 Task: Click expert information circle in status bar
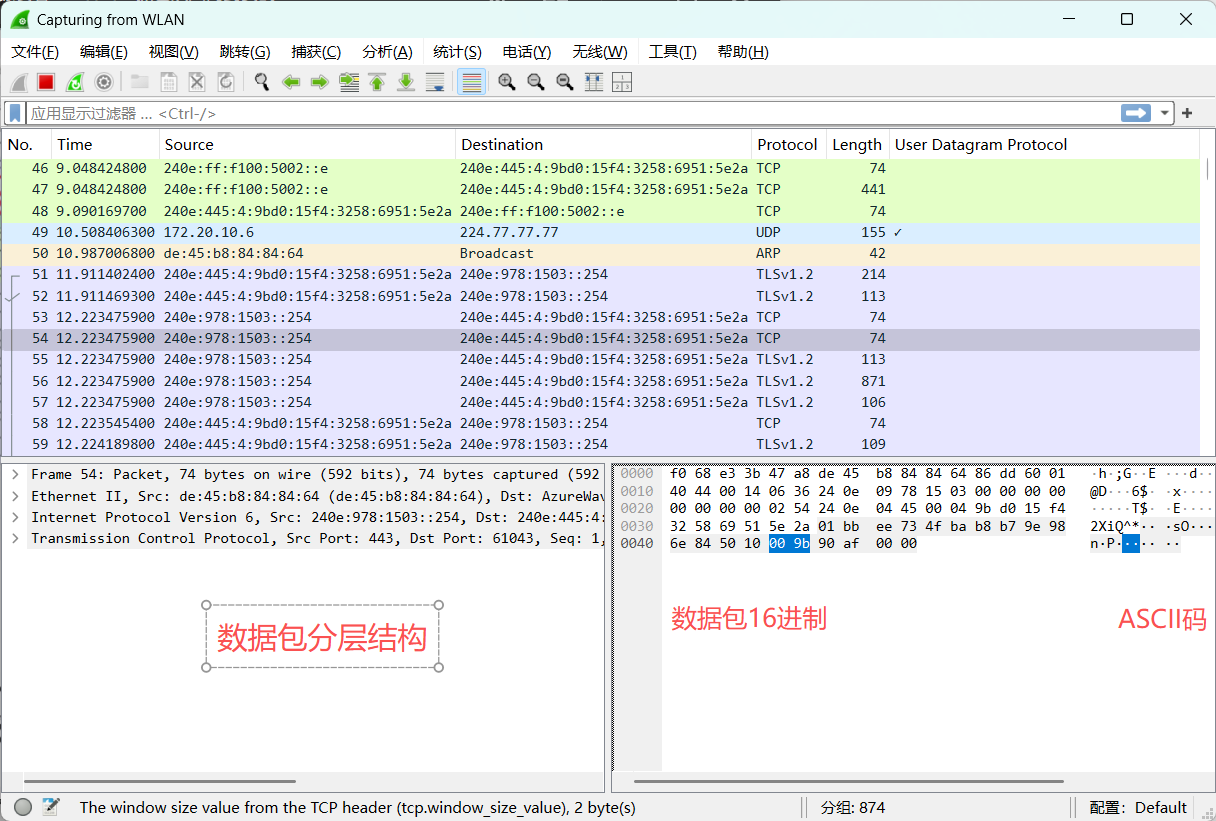tap(23, 807)
